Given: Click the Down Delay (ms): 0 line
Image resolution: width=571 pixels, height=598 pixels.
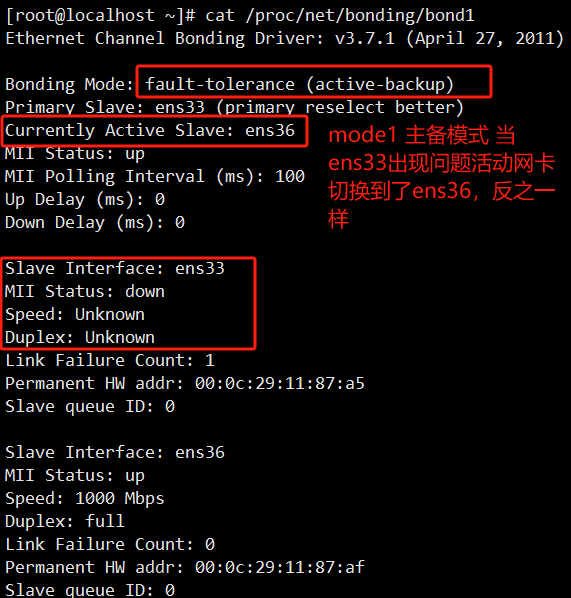Looking at the screenshot, I should tap(95, 223).
